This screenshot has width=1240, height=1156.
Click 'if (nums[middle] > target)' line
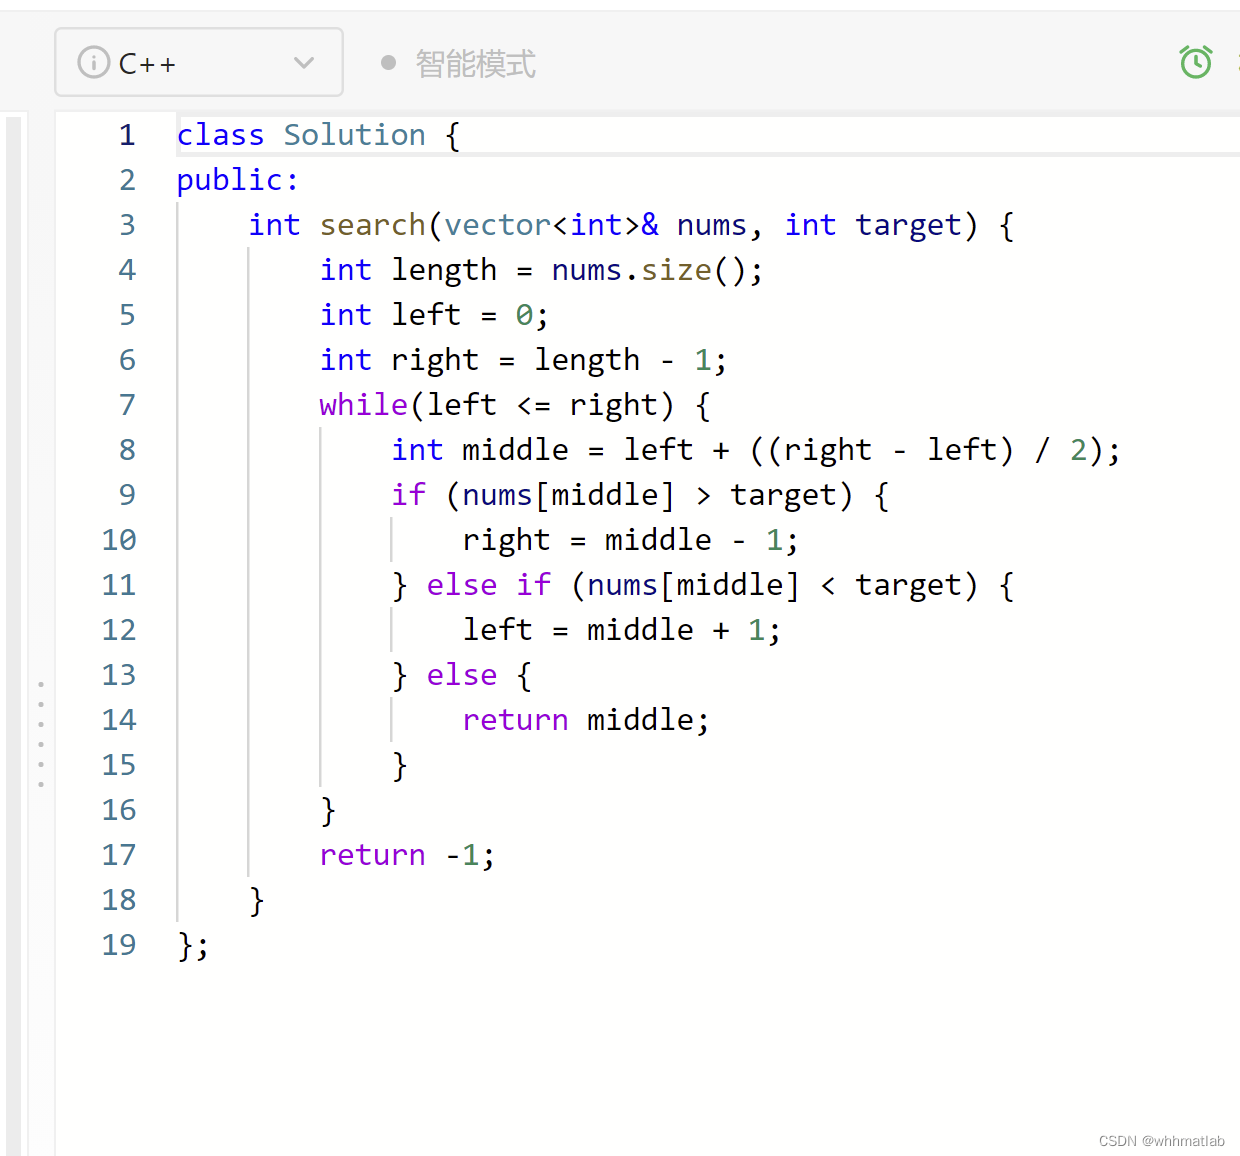point(640,495)
